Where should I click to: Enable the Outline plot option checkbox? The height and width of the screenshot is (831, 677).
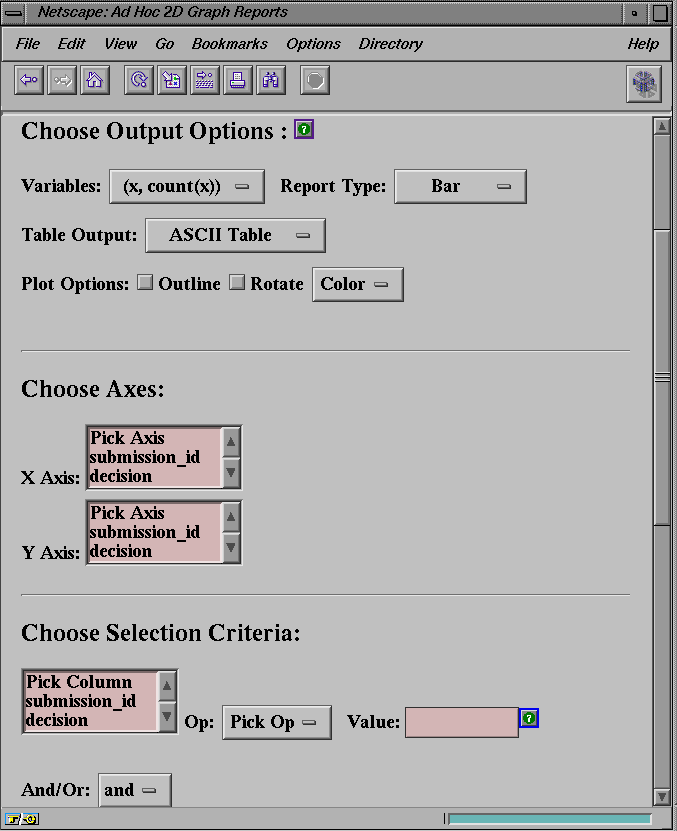pyautogui.click(x=145, y=283)
